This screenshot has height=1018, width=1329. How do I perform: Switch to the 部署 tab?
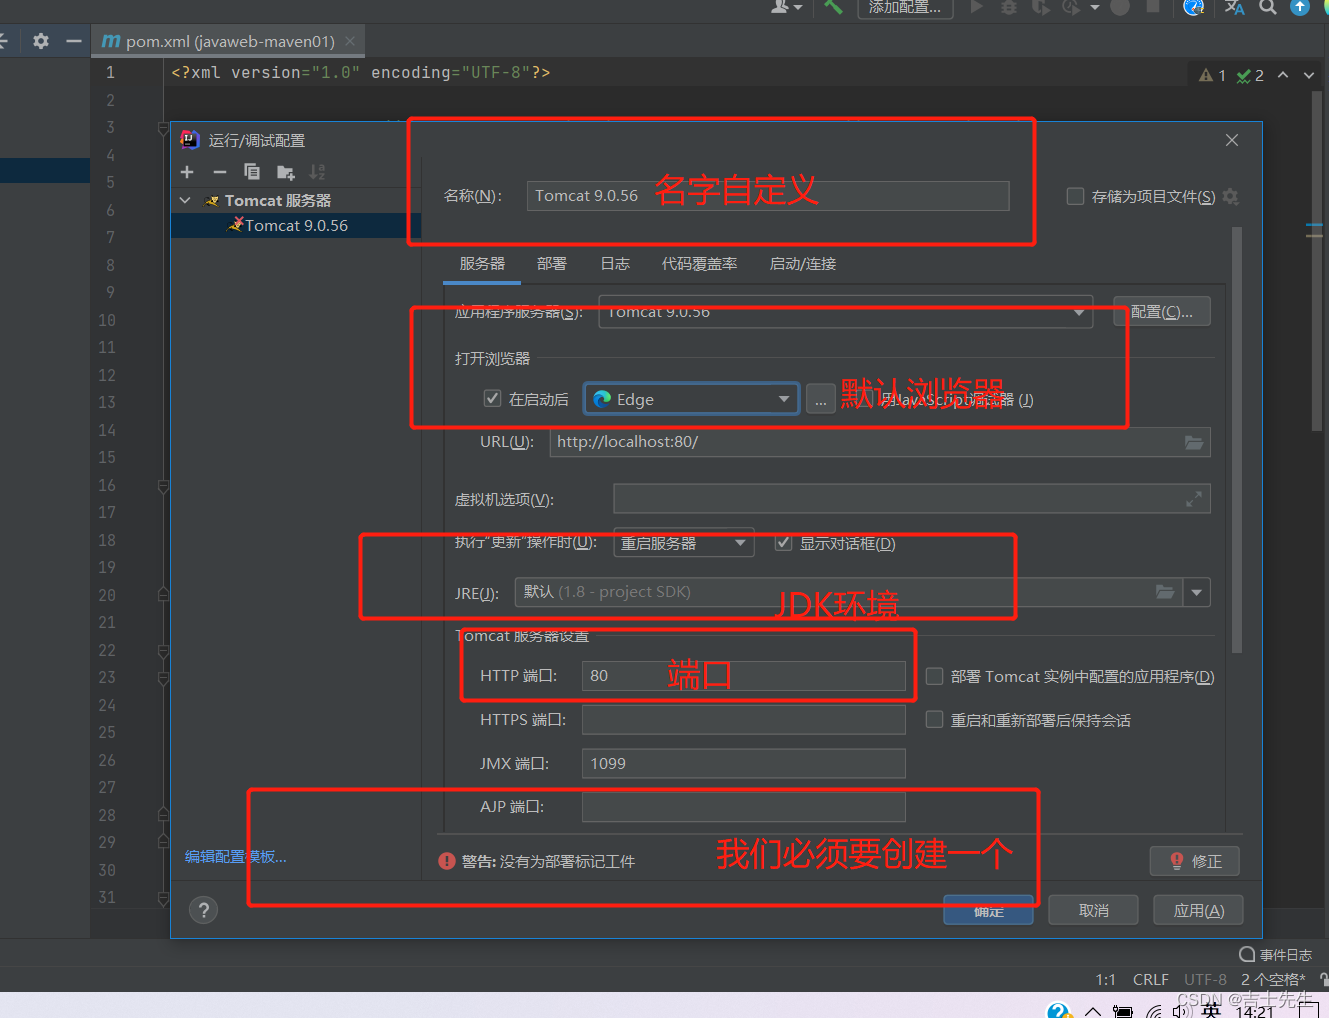[x=552, y=264]
